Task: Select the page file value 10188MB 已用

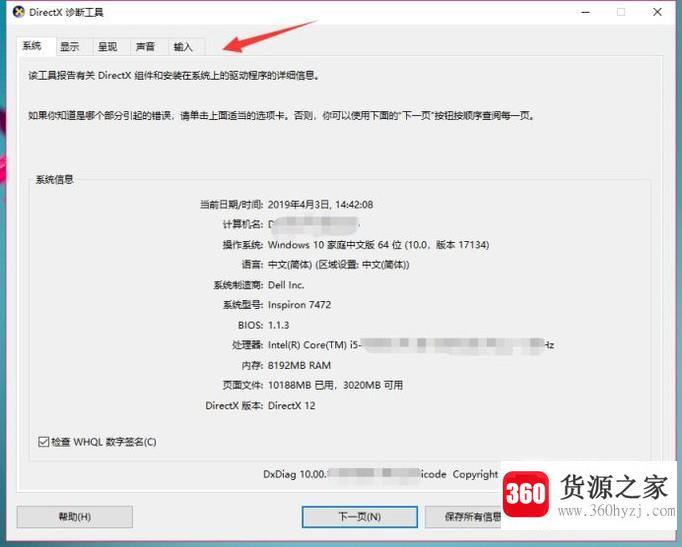Action: click(335, 385)
